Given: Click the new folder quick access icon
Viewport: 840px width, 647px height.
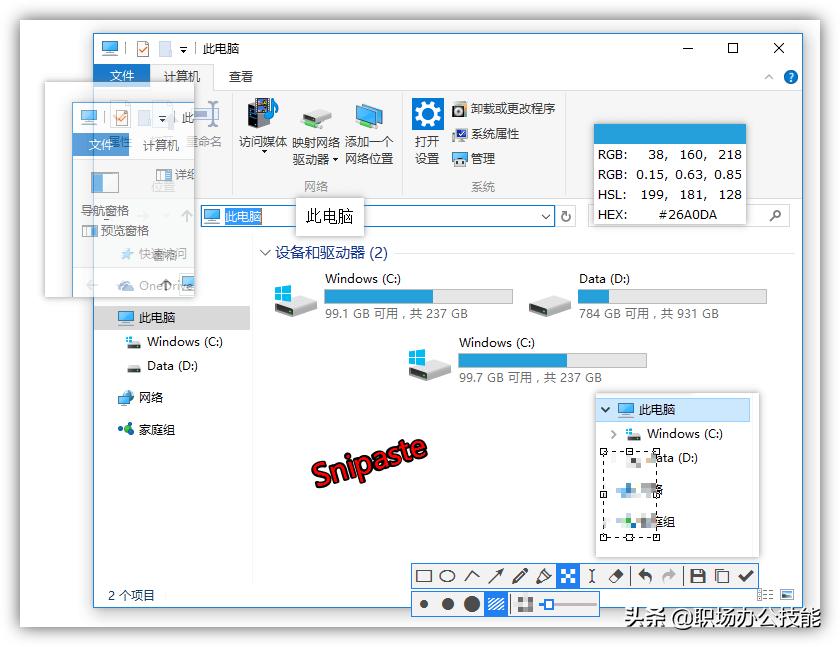Looking at the screenshot, I should [x=165, y=49].
